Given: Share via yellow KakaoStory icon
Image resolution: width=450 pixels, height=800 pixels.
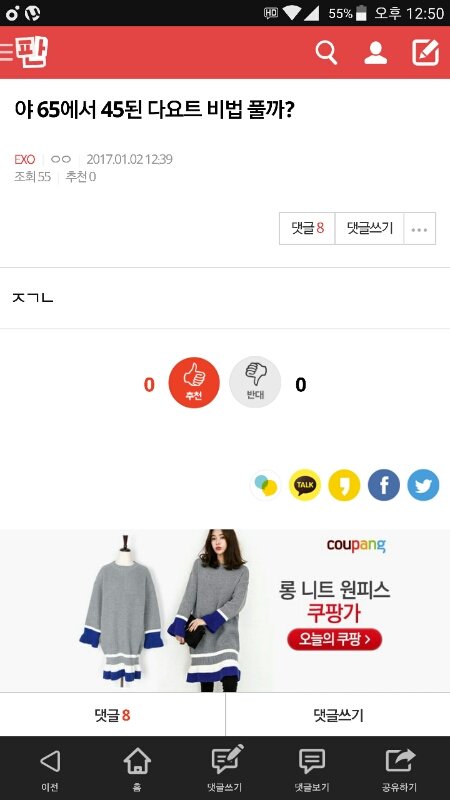Looking at the screenshot, I should (344, 485).
